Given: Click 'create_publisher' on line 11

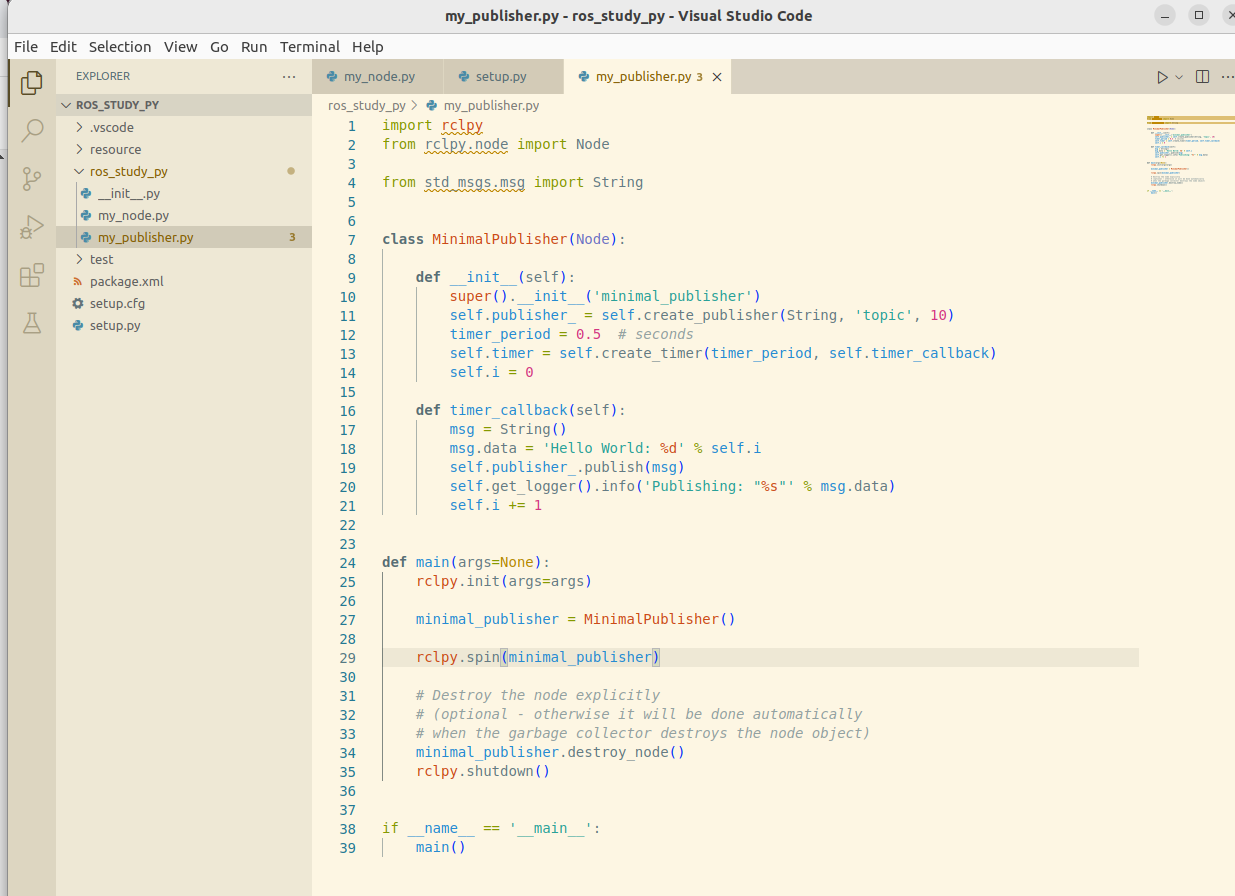Looking at the screenshot, I should click(711, 315).
